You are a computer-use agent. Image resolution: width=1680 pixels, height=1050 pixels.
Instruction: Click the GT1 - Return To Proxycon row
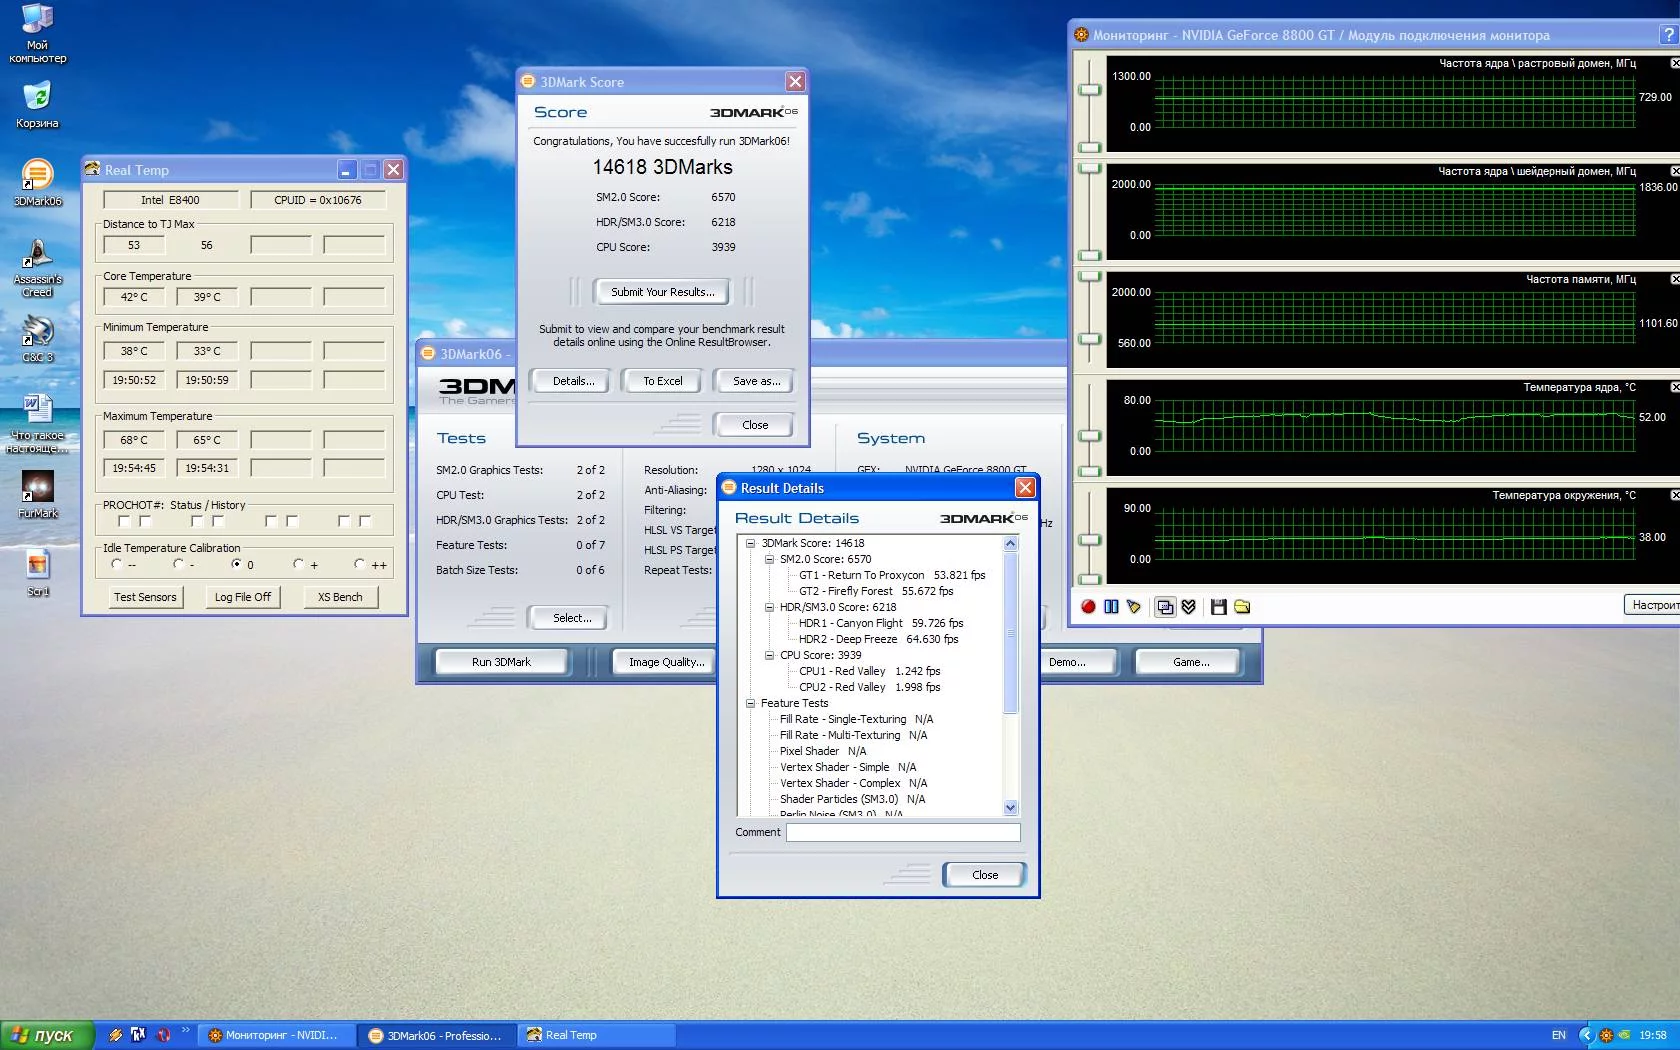click(892, 575)
